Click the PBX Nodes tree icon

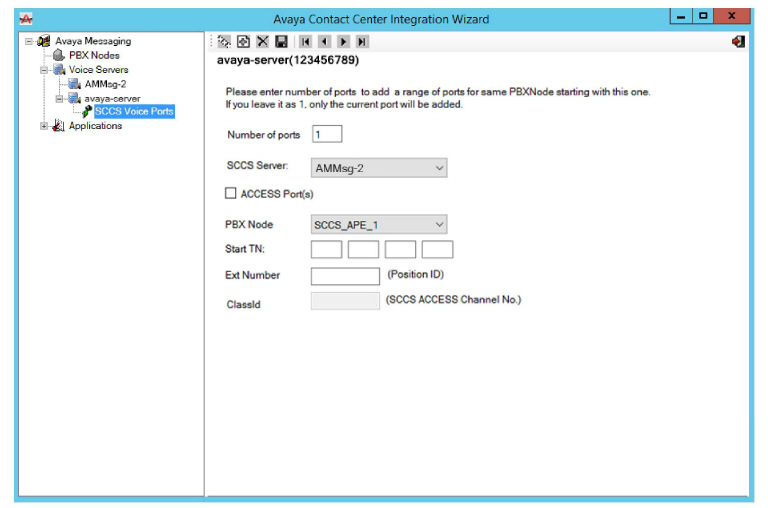59,55
